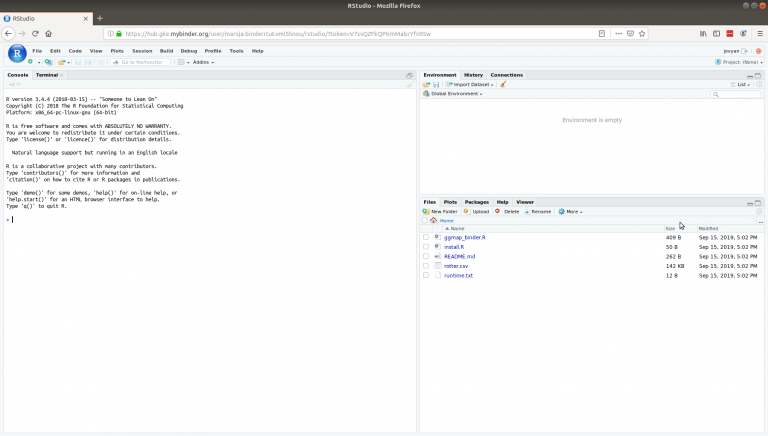Tick the README.md file checkbox
The height and width of the screenshot is (436, 768).
pos(426,256)
